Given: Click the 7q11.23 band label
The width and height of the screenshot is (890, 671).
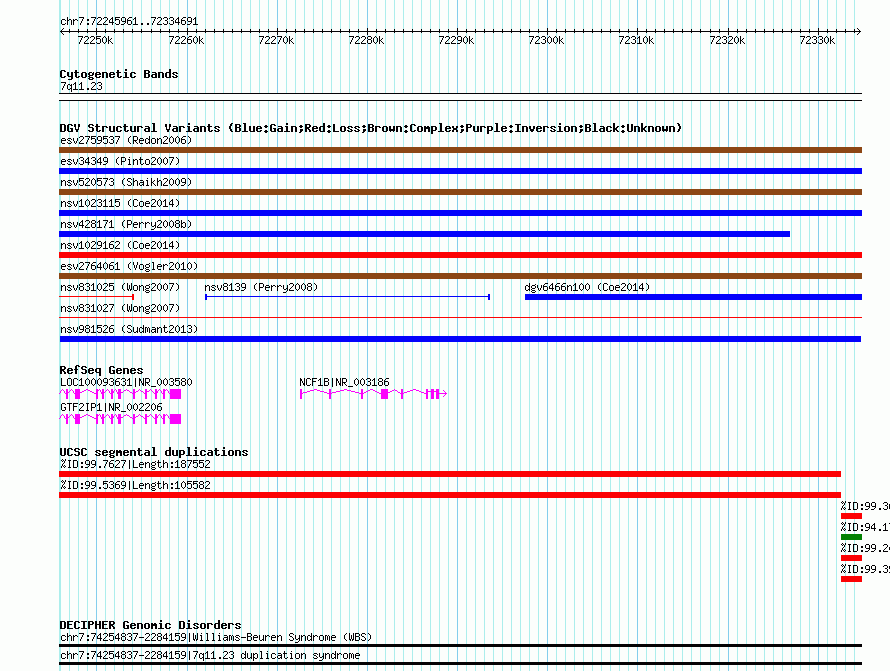Looking at the screenshot, I should point(81,86).
